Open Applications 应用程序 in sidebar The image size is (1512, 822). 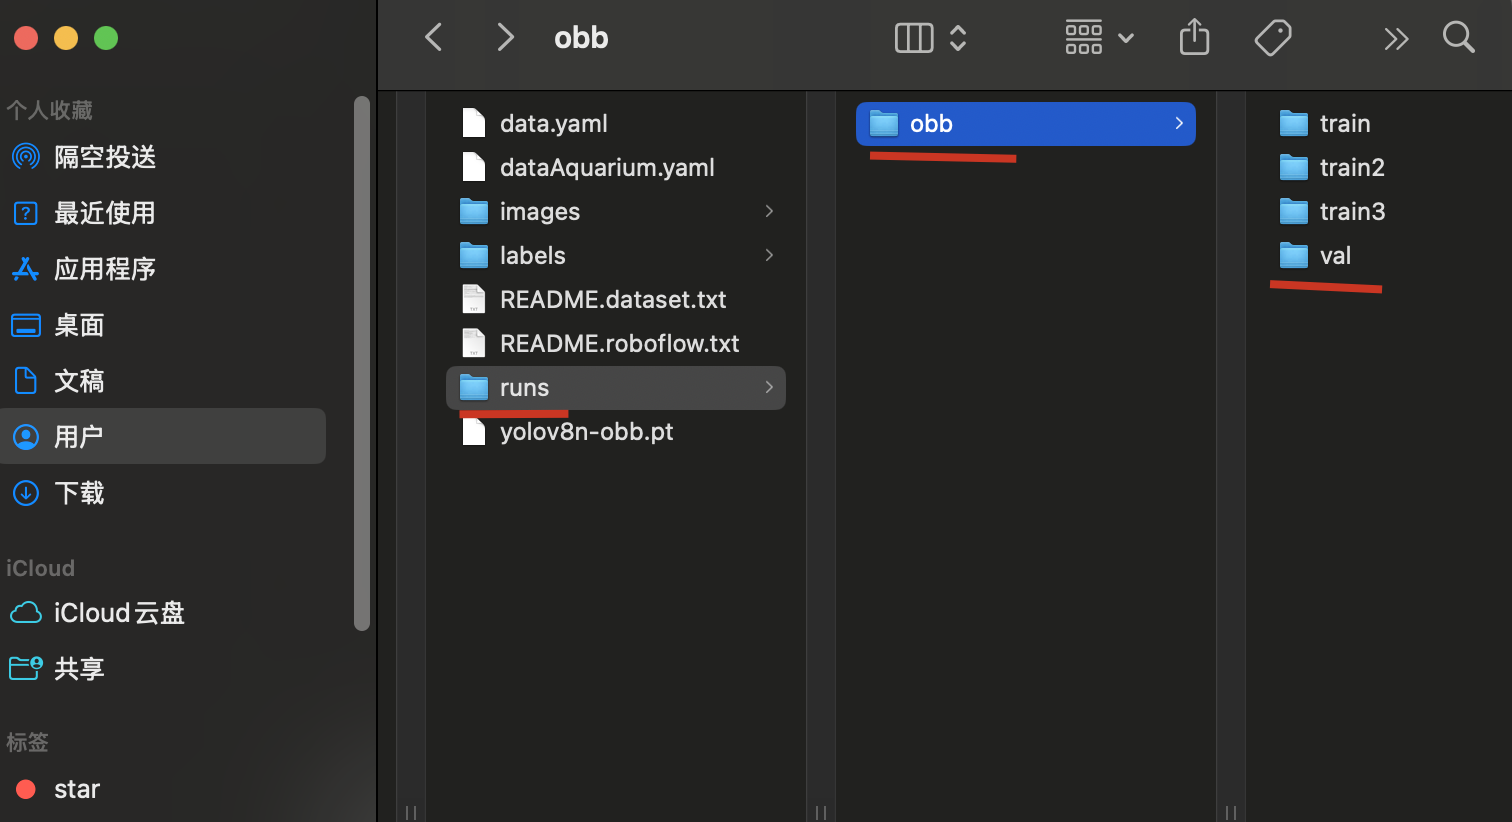(x=163, y=269)
